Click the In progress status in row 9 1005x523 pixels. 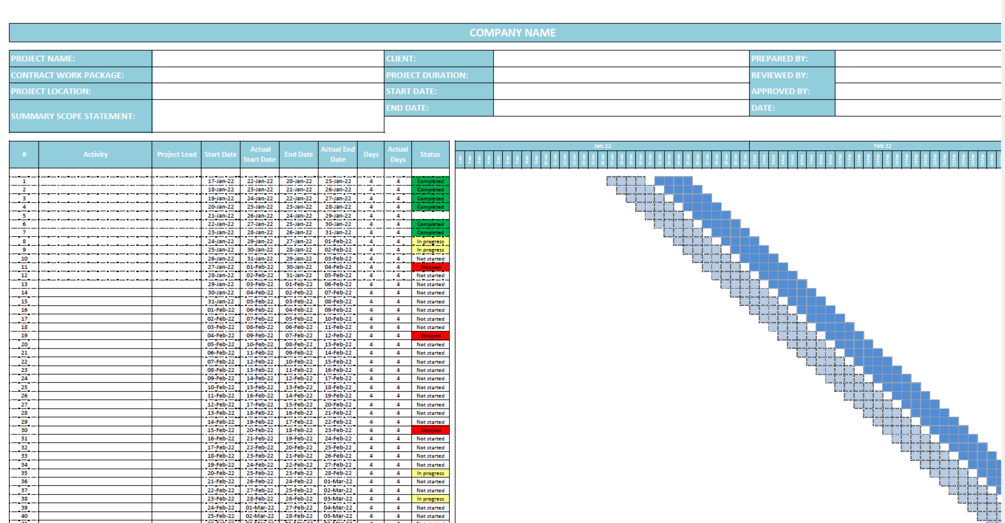tap(430, 250)
